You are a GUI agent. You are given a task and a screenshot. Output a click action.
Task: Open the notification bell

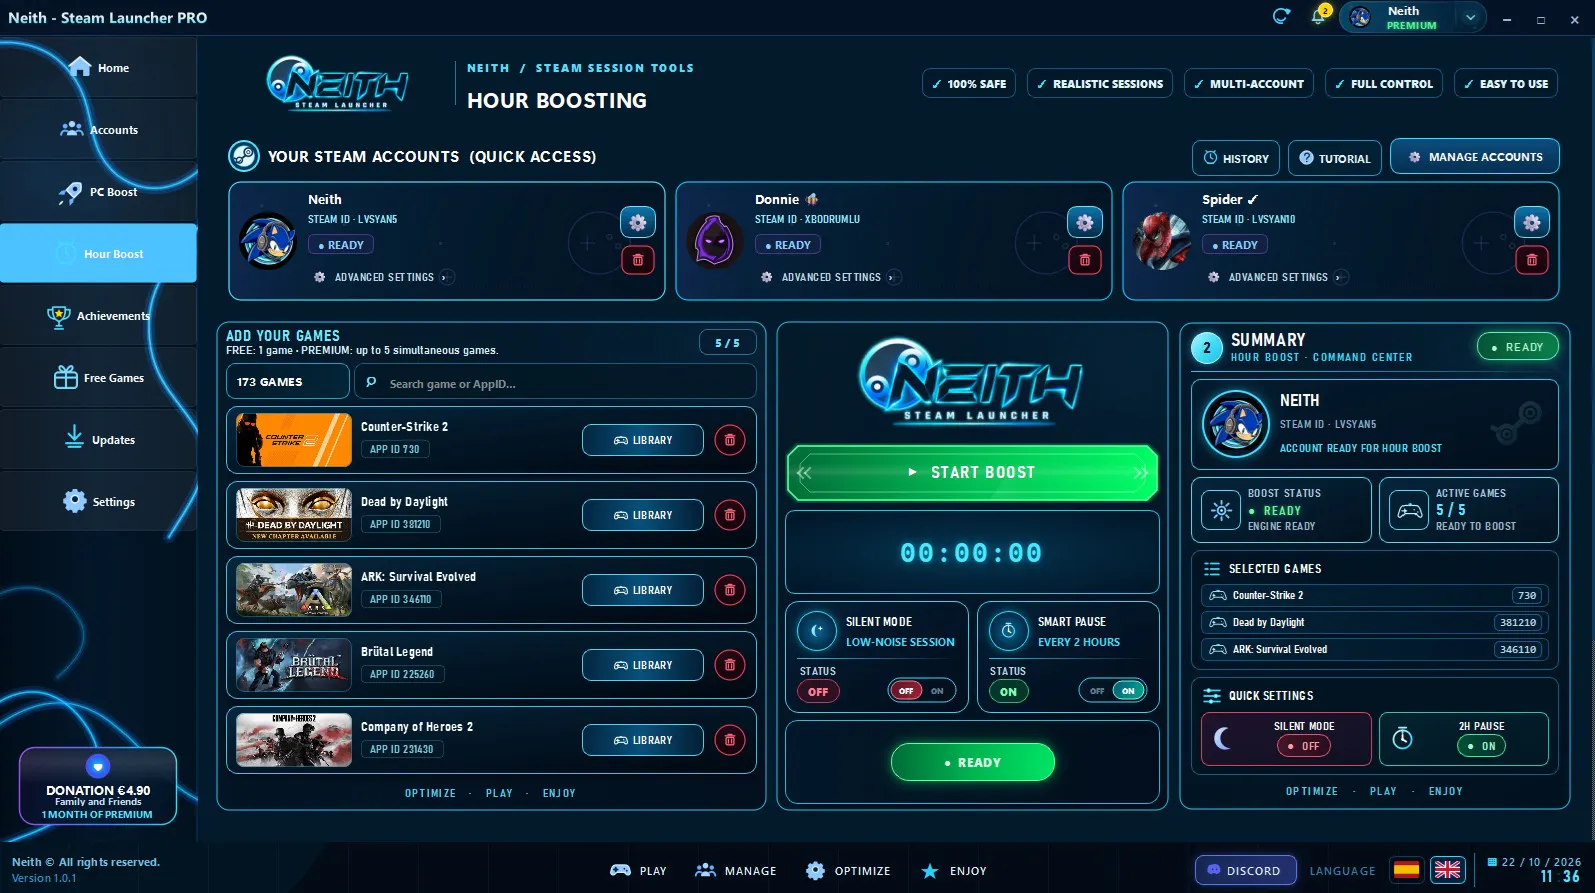pyautogui.click(x=1319, y=17)
